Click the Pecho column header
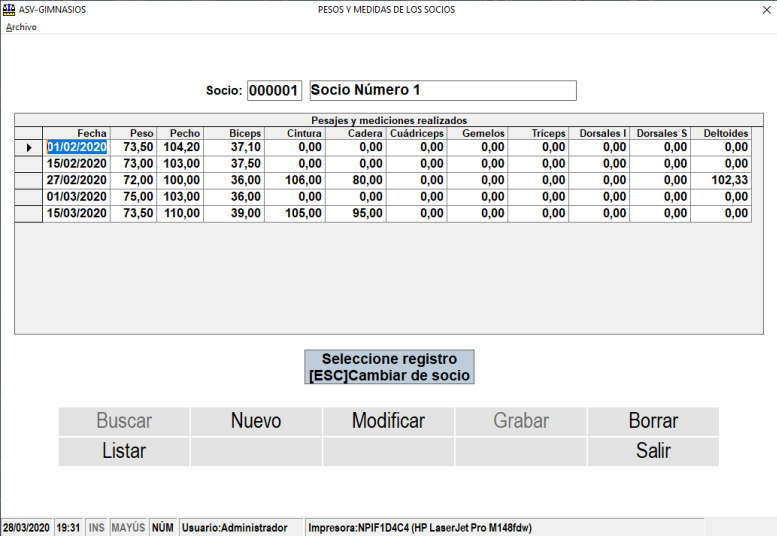 [x=180, y=133]
